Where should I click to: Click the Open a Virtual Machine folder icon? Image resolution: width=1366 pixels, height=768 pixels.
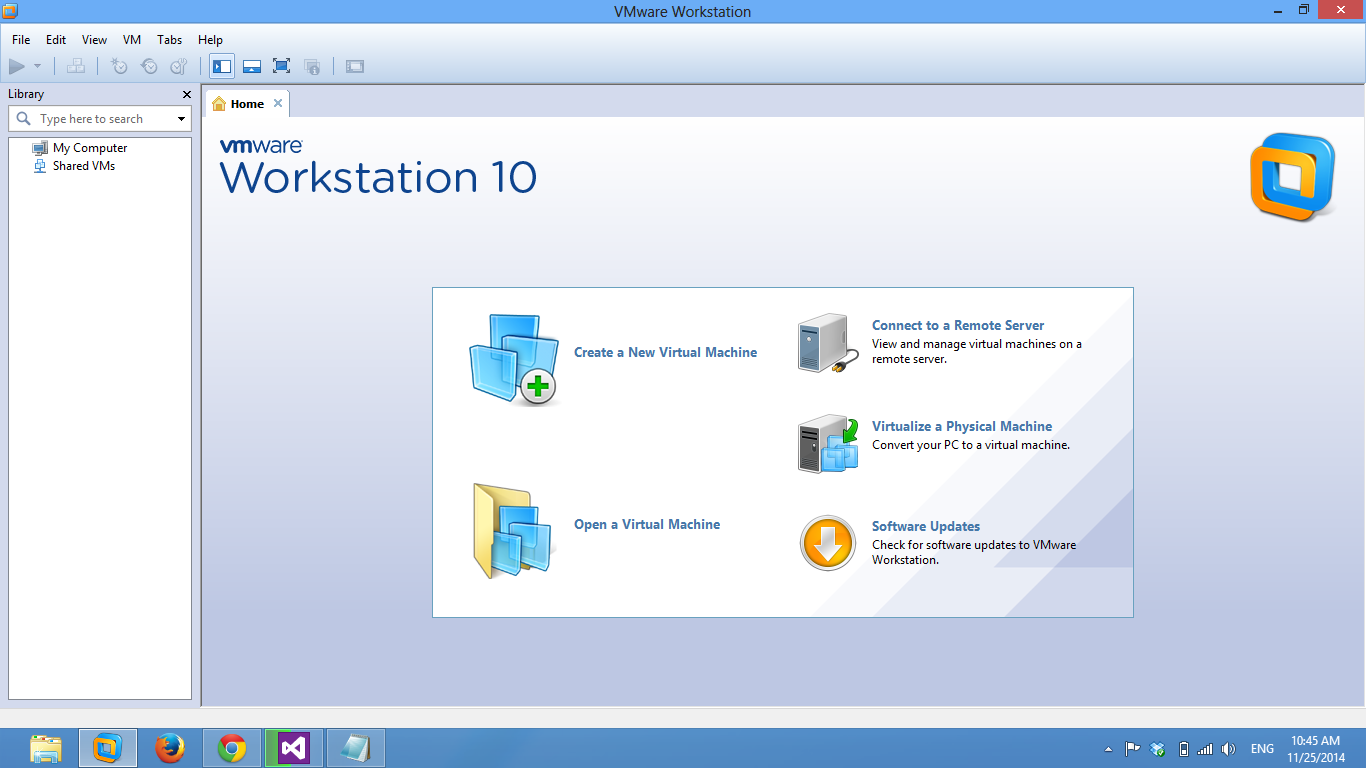click(510, 527)
